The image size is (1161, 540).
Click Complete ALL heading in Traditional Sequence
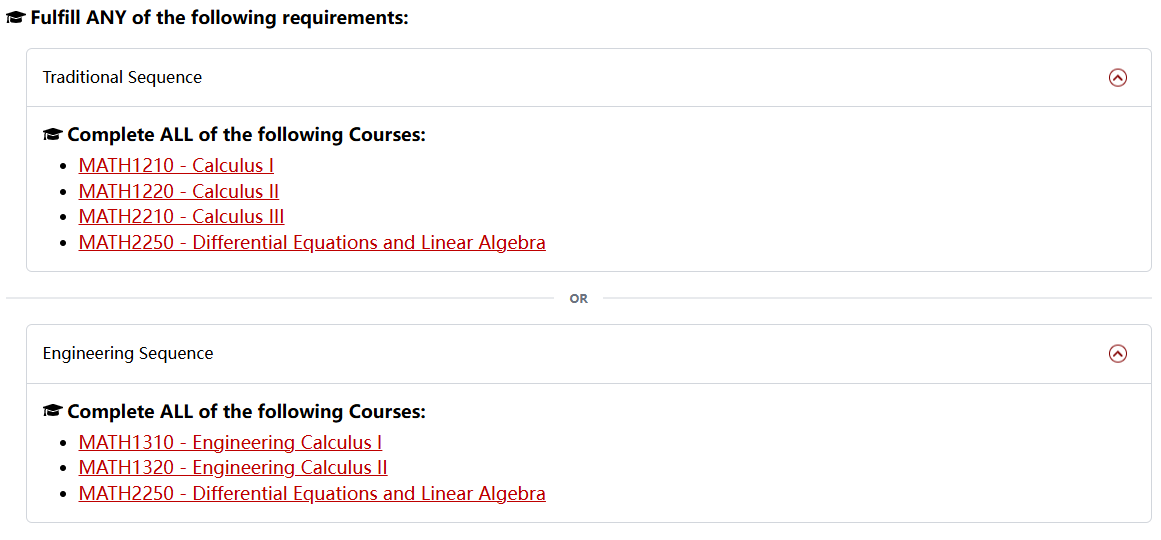(x=246, y=135)
